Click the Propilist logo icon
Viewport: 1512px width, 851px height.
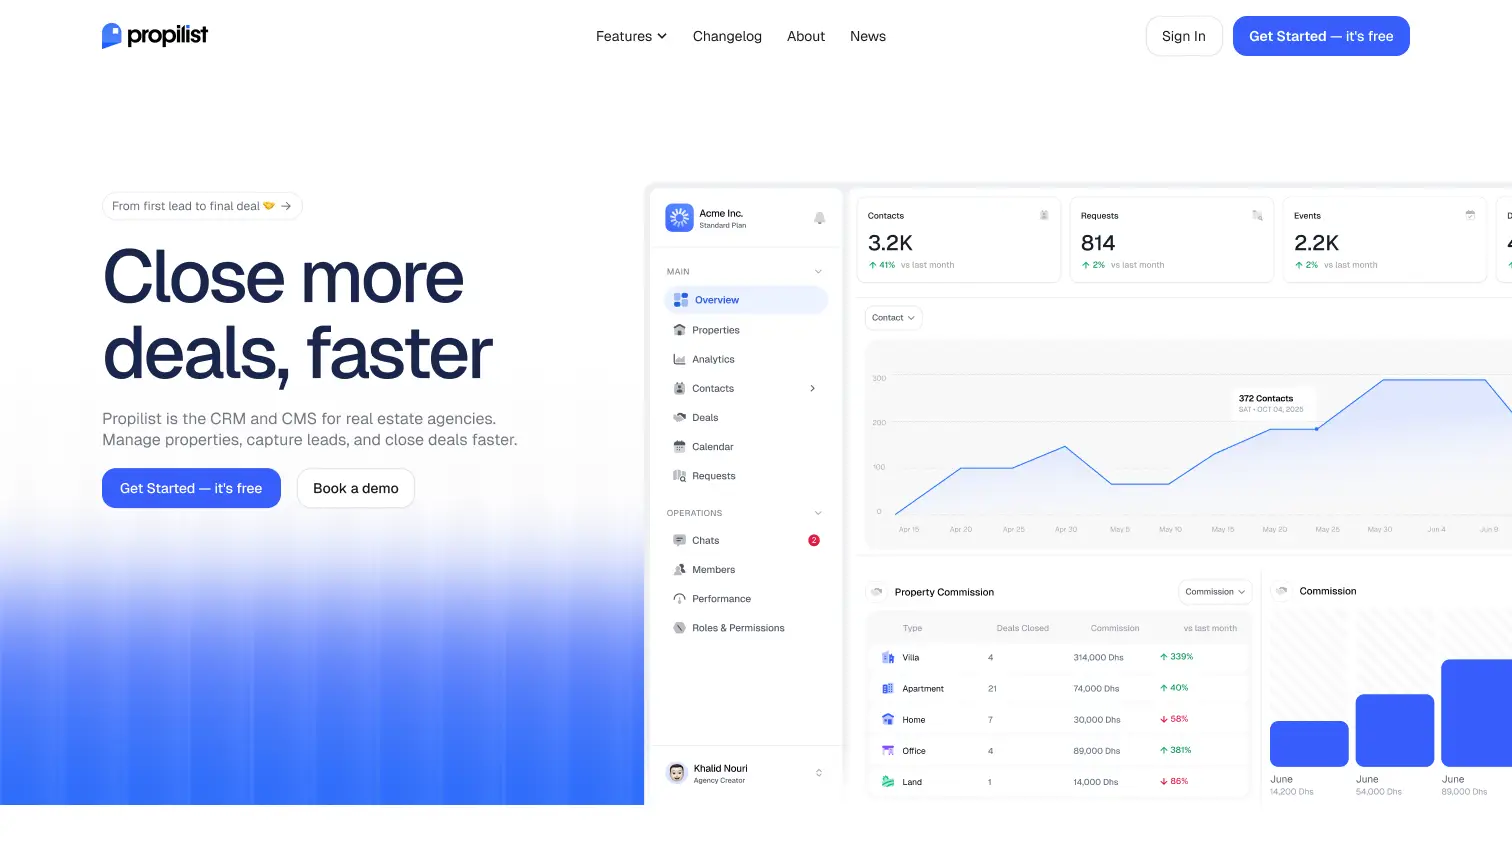tap(112, 36)
